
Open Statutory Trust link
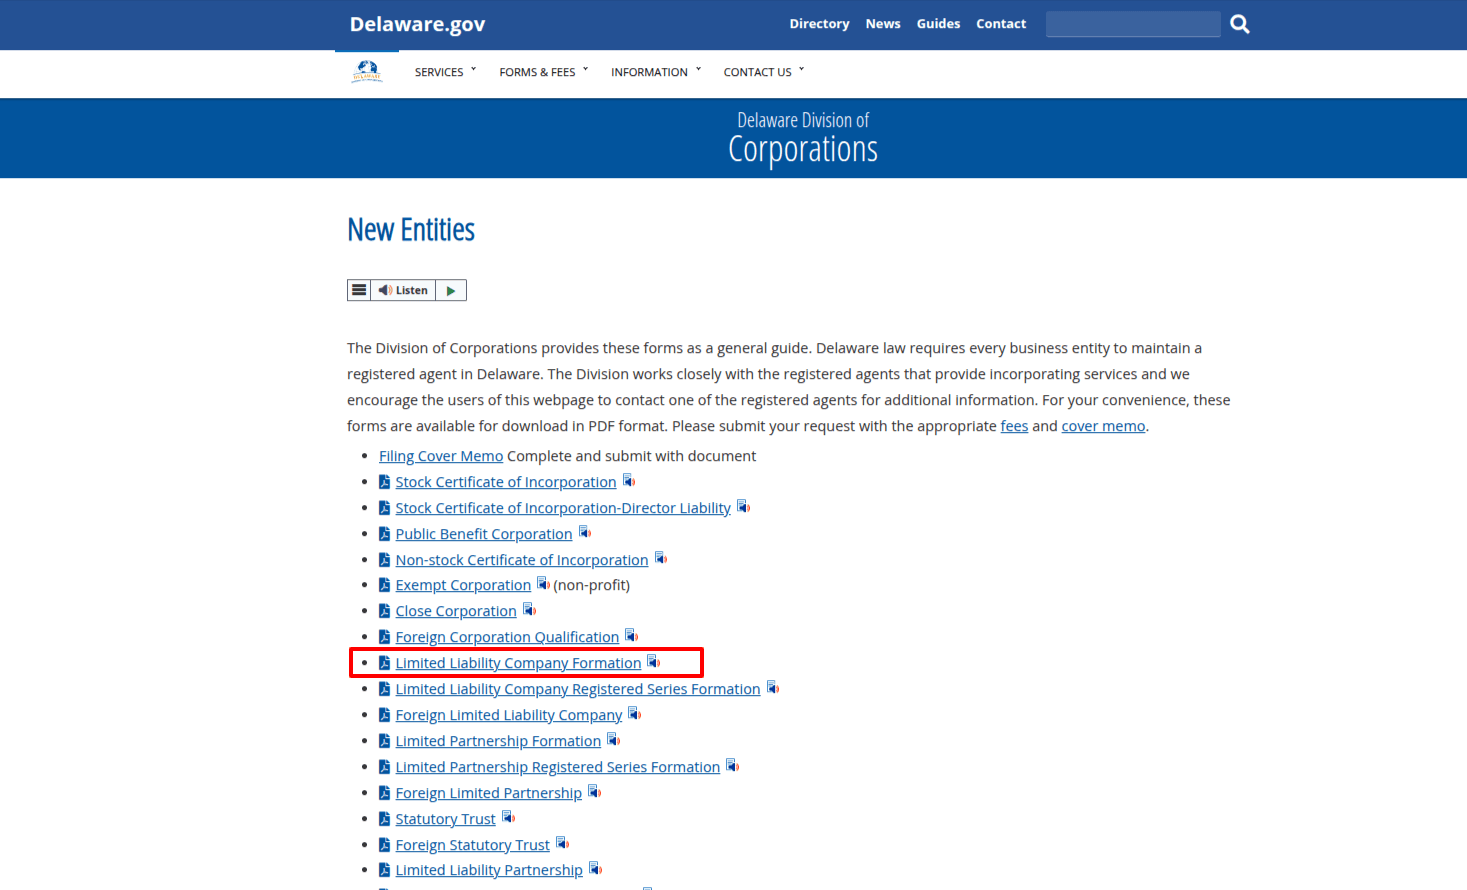pos(445,819)
